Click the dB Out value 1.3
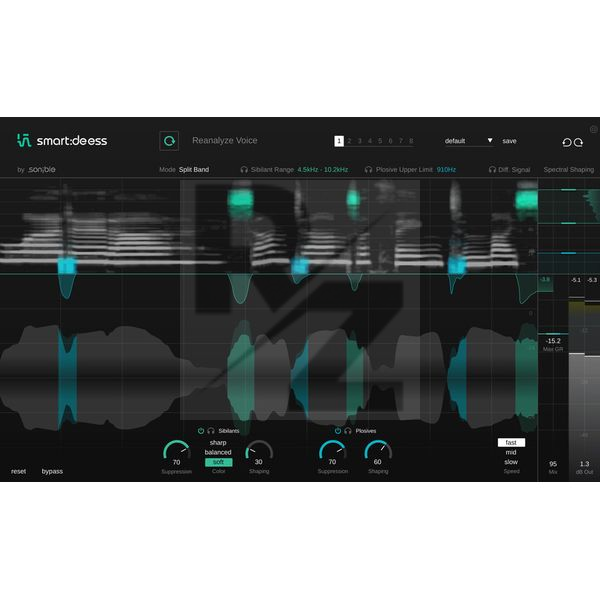The width and height of the screenshot is (600, 600). pyautogui.click(x=584, y=464)
